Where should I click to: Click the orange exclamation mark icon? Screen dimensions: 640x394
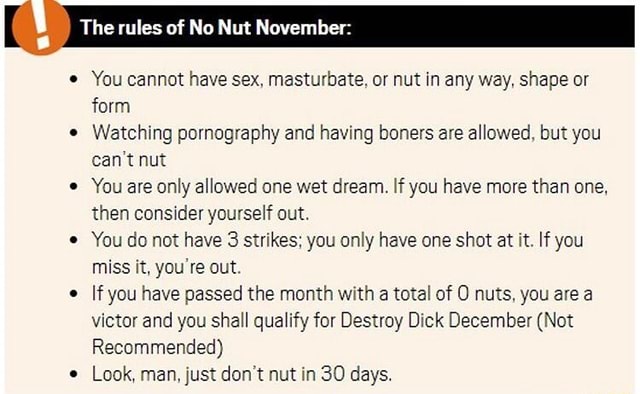41,27
